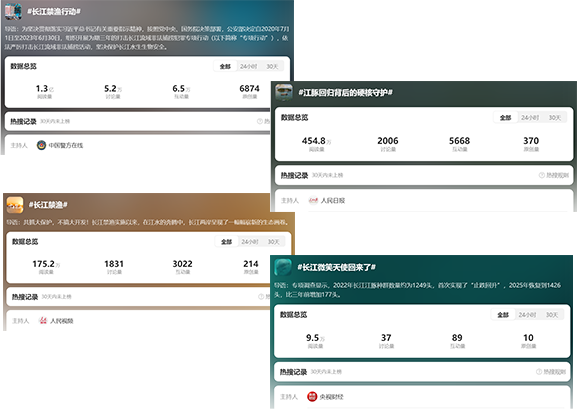
Task: Click the 中国警方在线 host avatar icon
Action: (x=41, y=145)
